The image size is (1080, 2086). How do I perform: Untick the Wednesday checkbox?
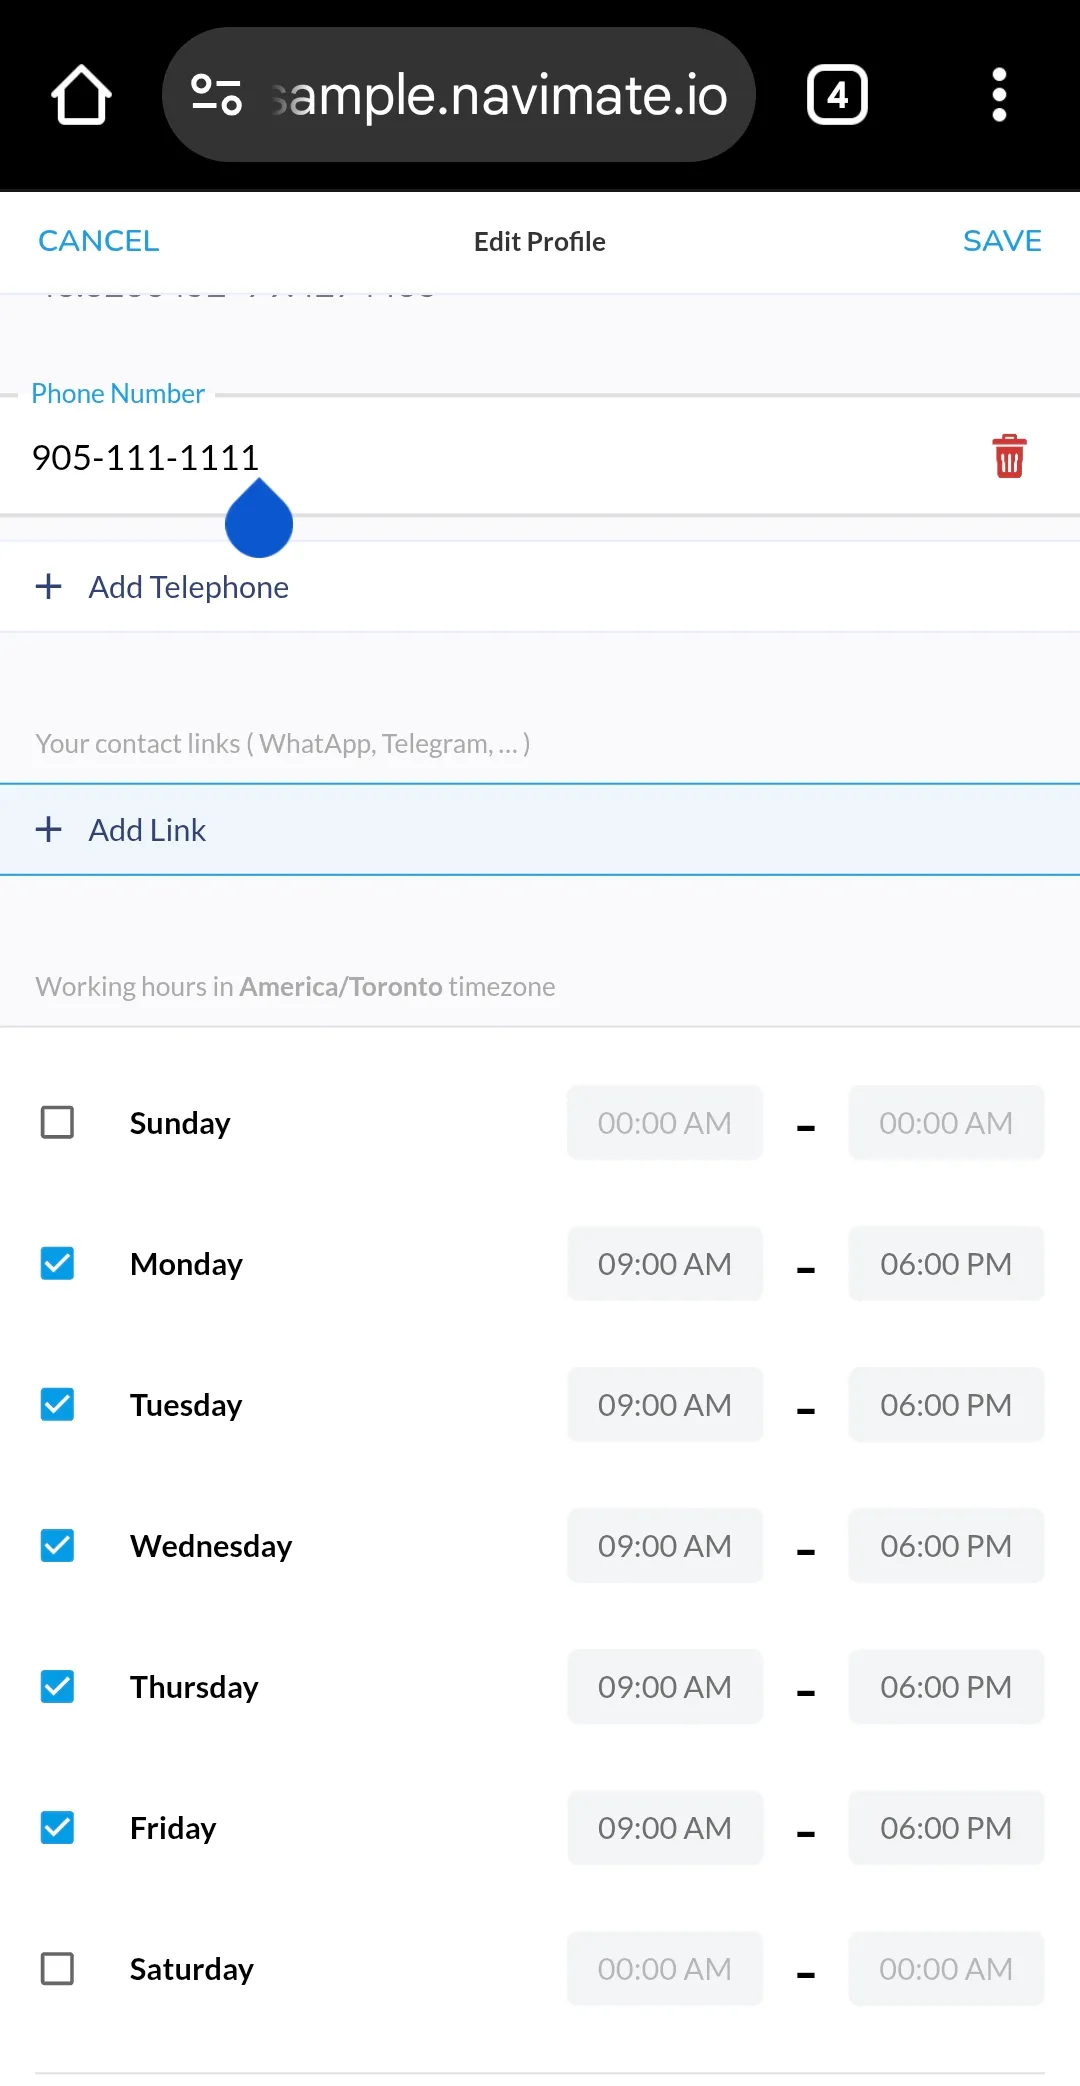tap(57, 1545)
